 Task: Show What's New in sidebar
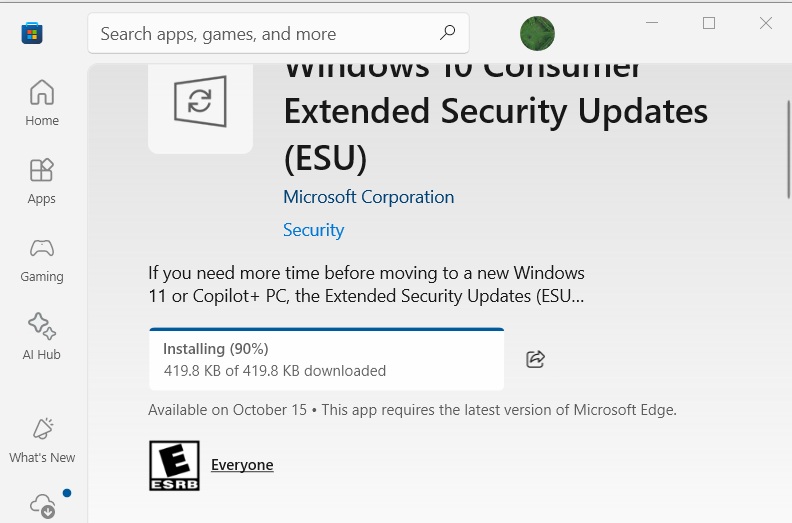click(x=42, y=440)
